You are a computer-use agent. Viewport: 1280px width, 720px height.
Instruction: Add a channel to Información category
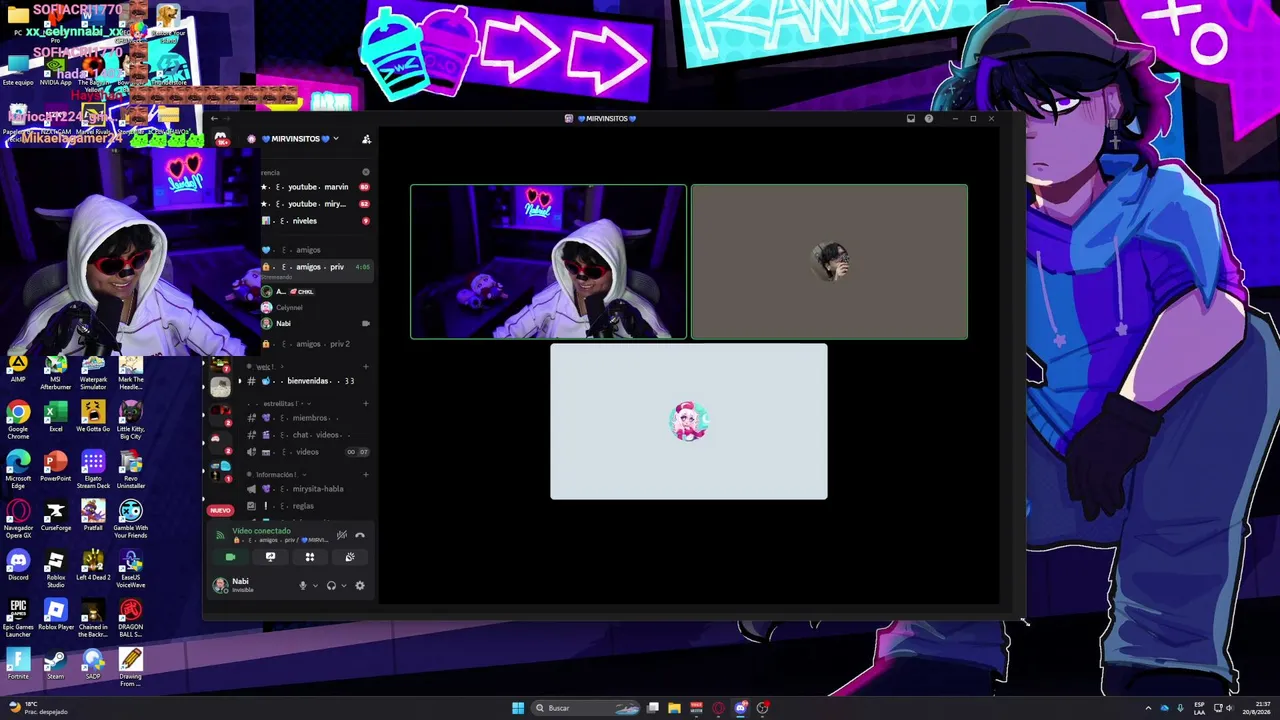pyautogui.click(x=366, y=475)
